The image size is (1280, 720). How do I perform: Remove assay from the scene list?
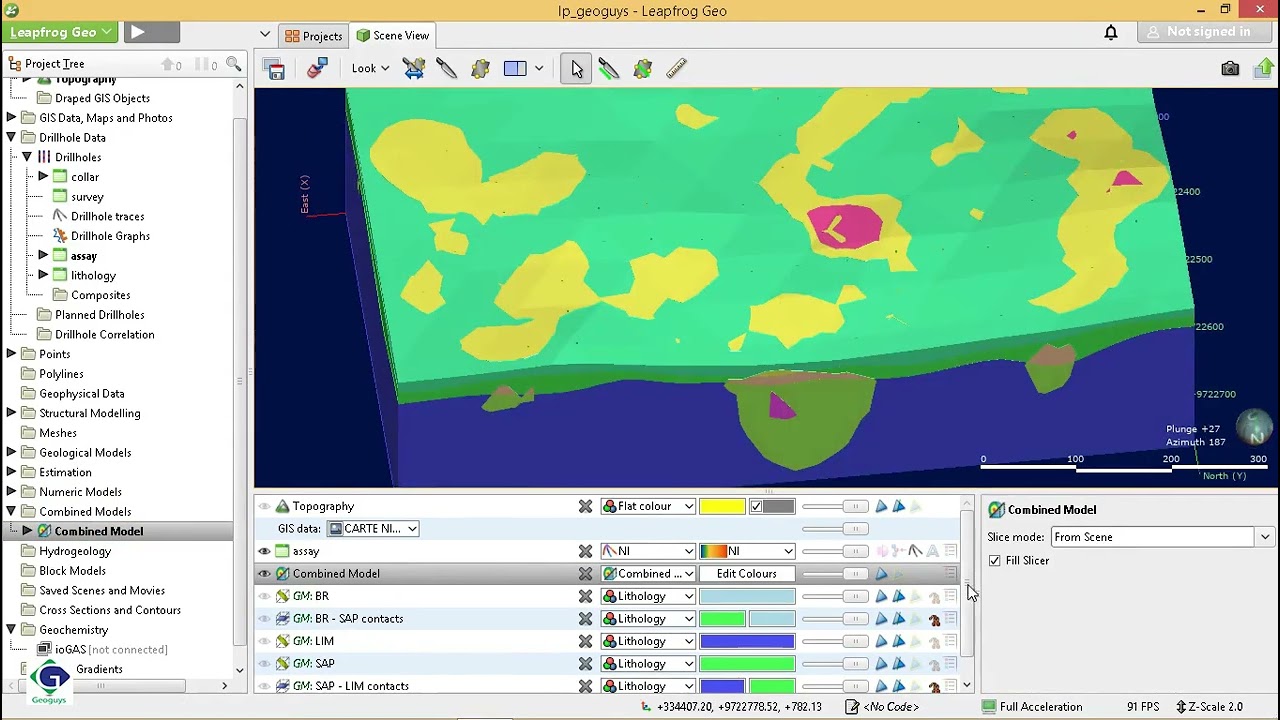coord(585,551)
